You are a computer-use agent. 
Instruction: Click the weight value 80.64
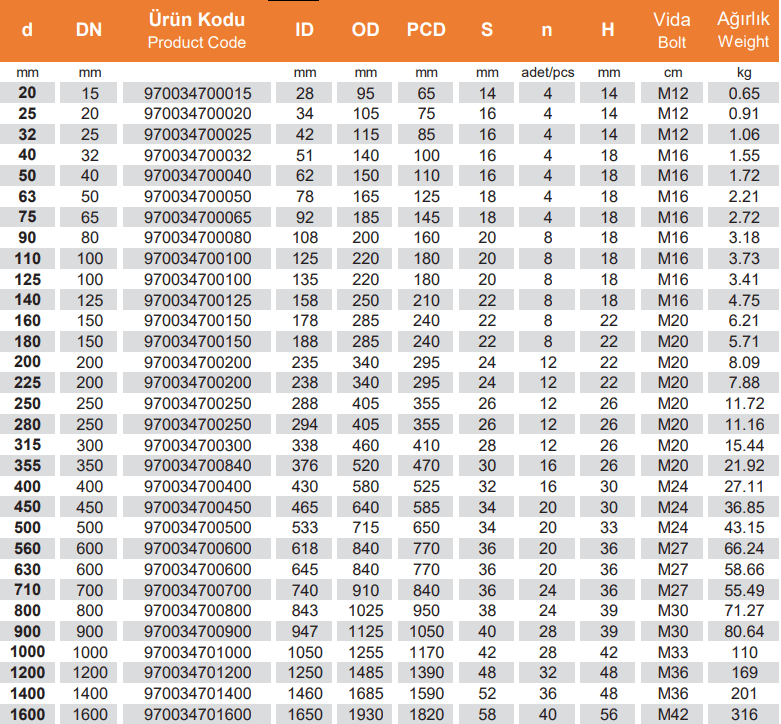[744, 631]
